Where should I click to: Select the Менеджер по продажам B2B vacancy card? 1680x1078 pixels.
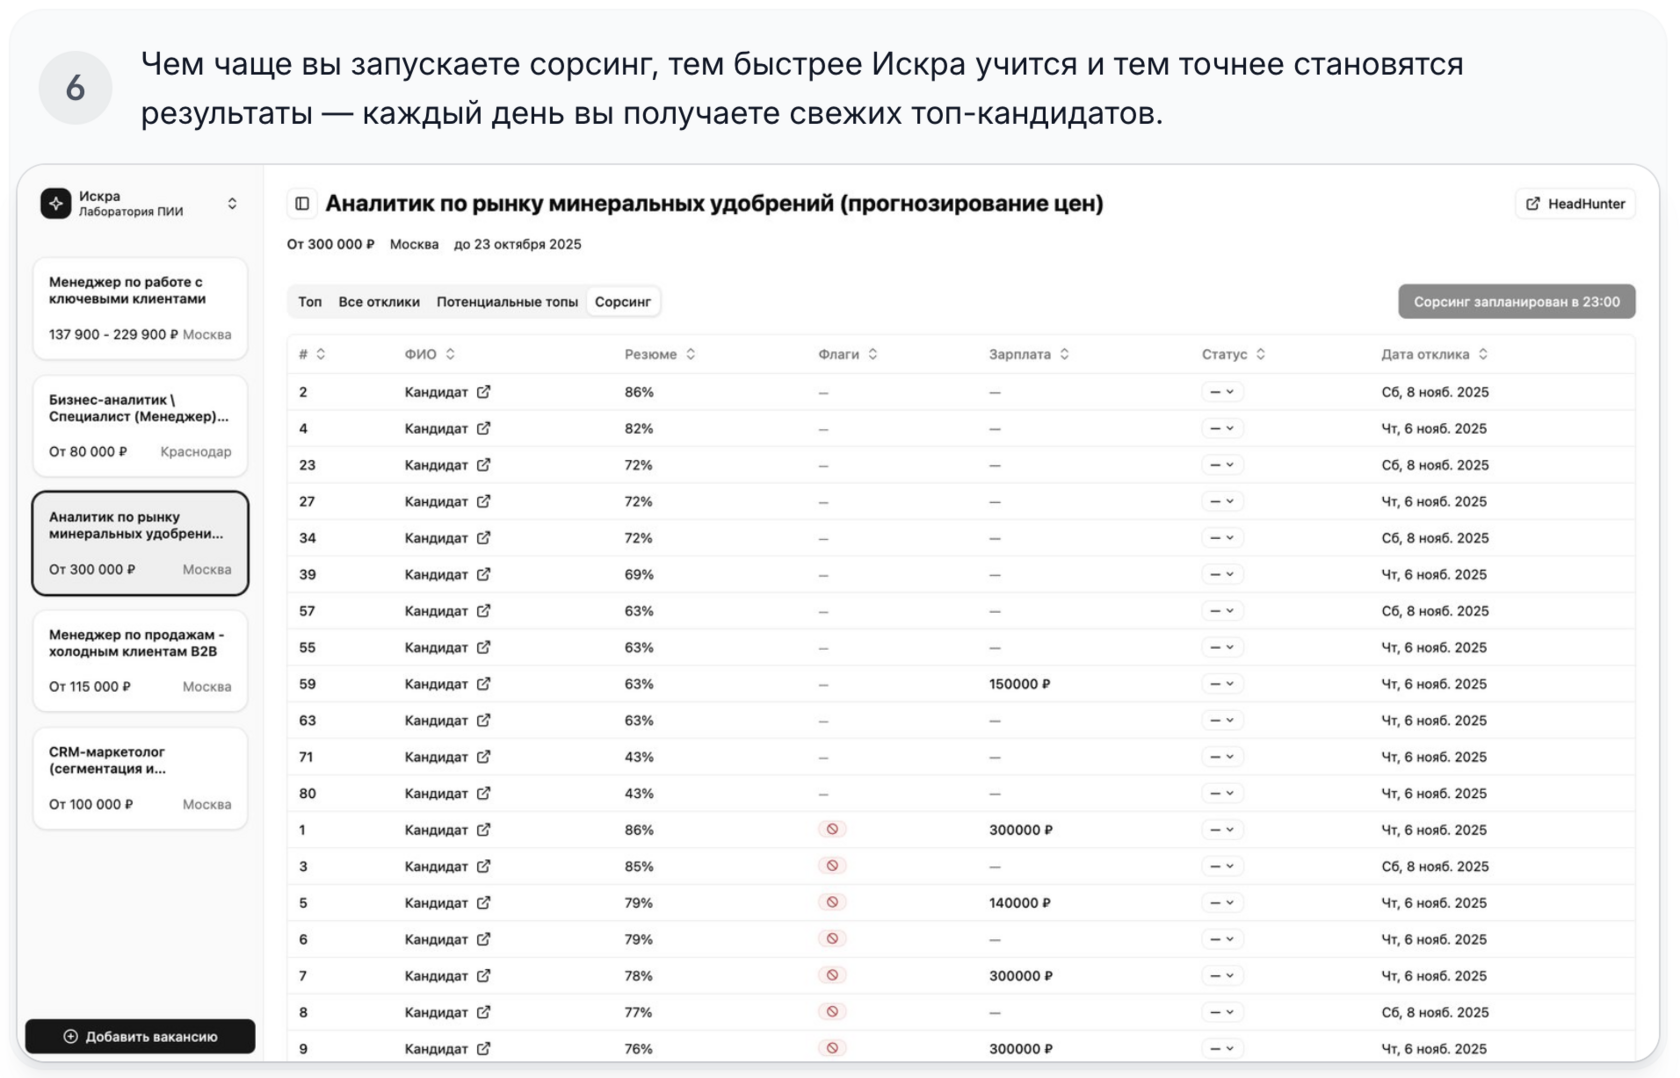click(140, 661)
